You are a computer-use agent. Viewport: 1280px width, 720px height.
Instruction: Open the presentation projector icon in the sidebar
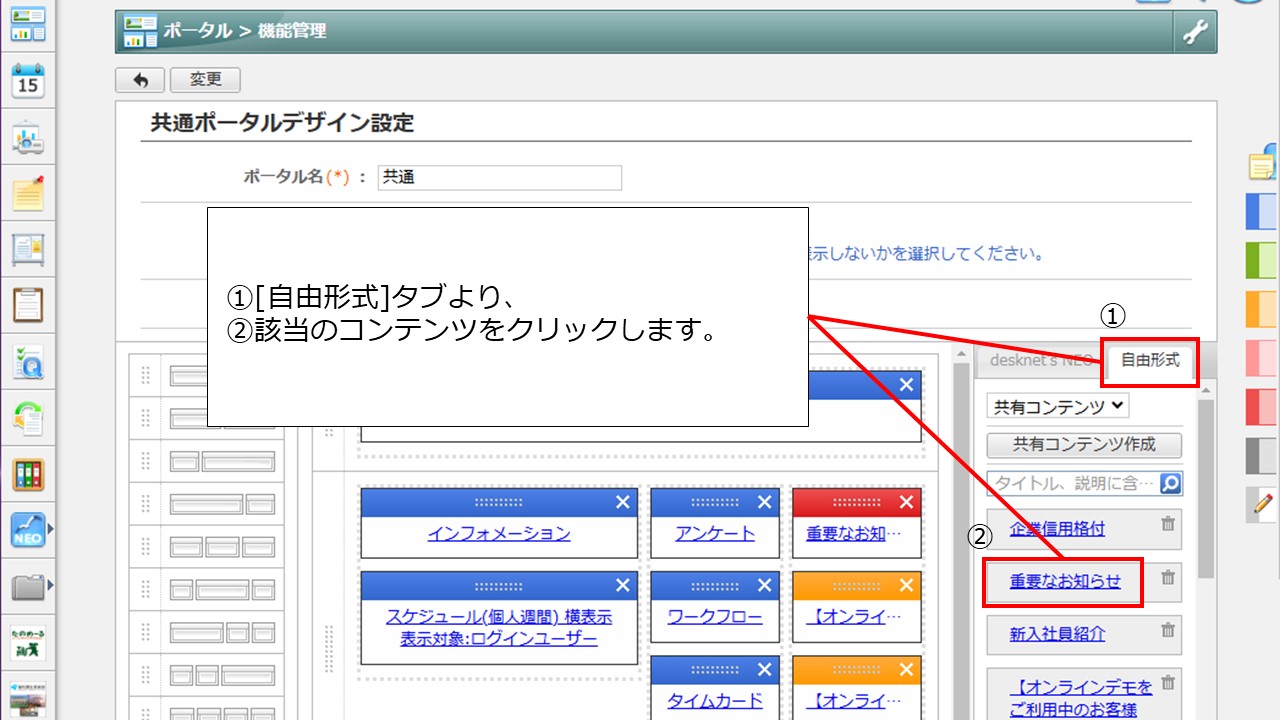(28, 138)
